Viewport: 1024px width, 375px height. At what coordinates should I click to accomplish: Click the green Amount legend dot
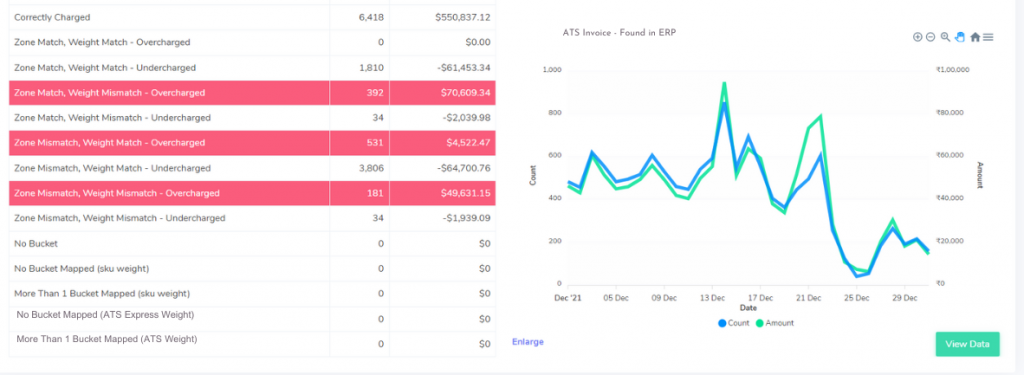760,323
